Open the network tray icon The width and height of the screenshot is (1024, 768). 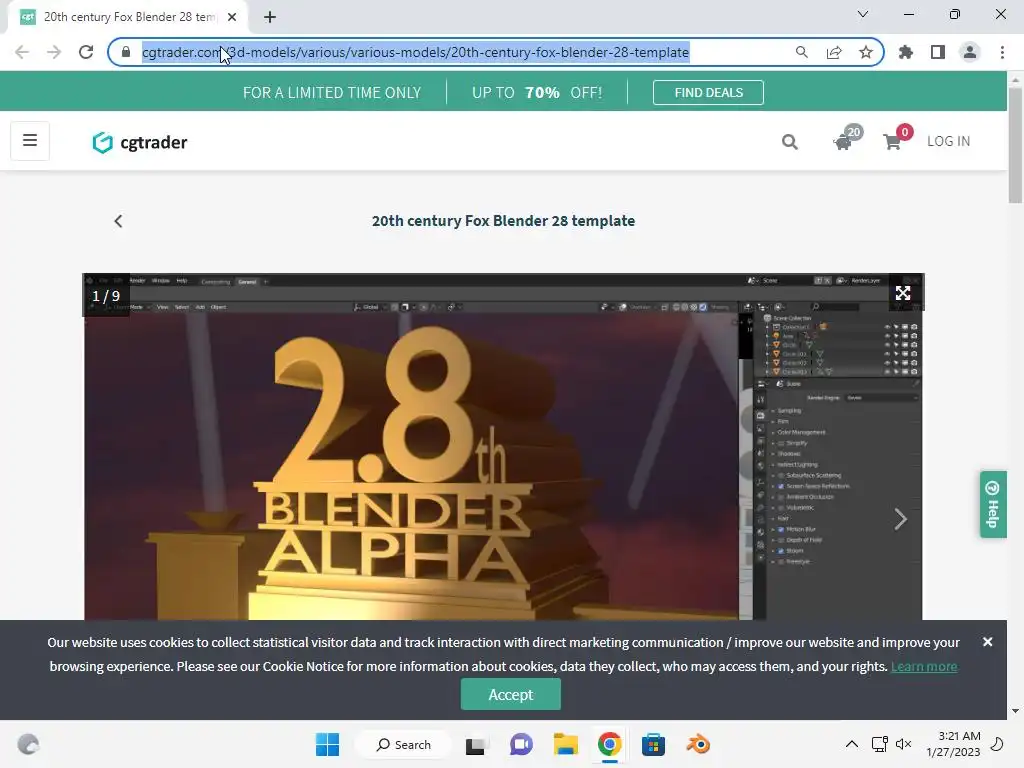(879, 744)
